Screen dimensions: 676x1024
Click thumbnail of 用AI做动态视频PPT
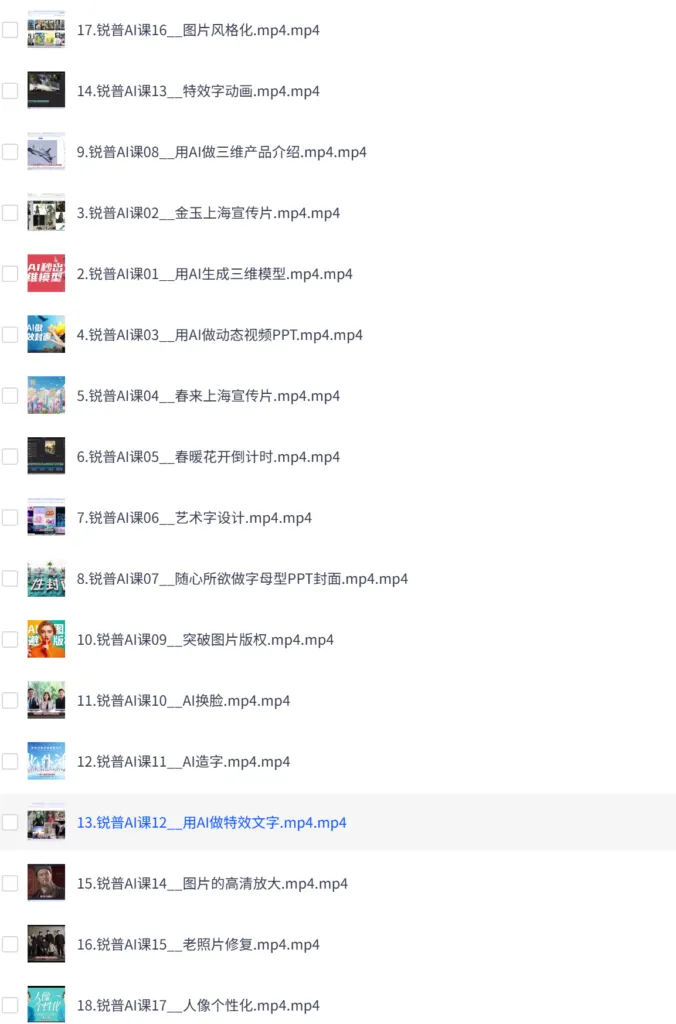[46, 334]
